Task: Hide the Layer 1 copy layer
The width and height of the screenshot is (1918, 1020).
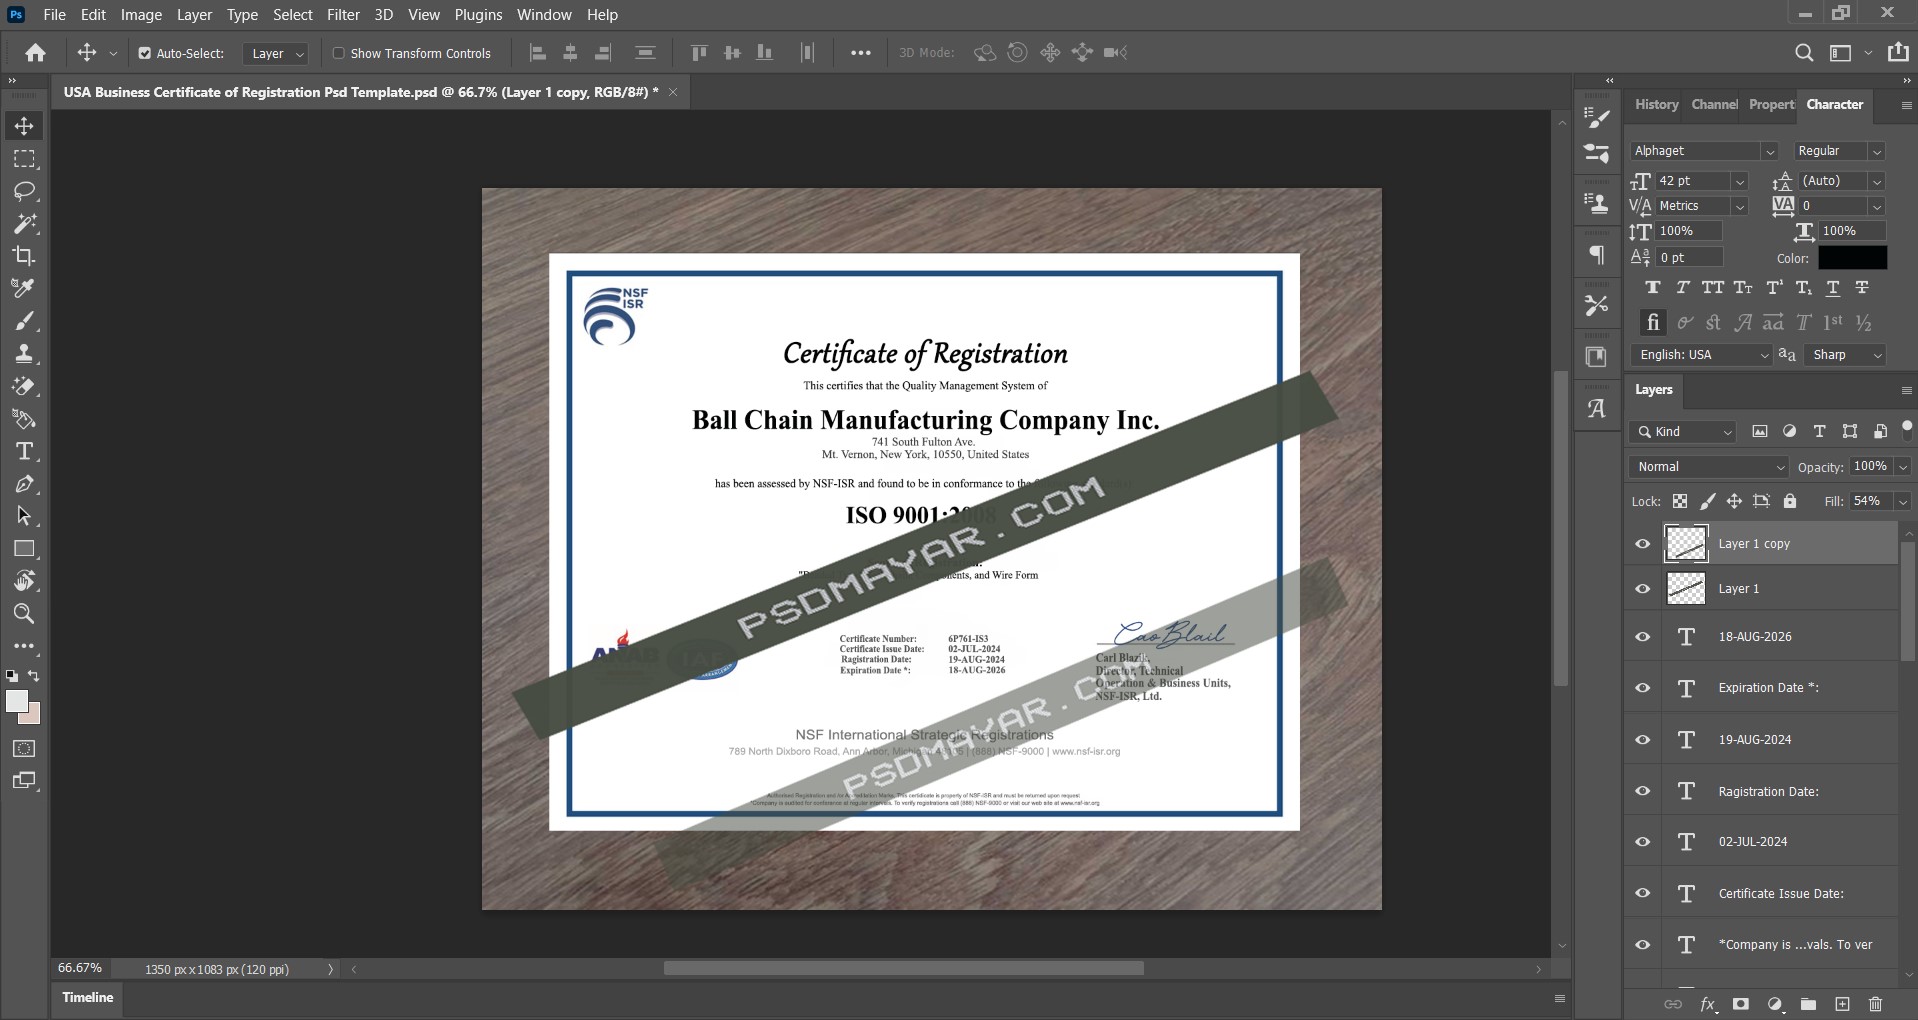Action: click(1642, 544)
